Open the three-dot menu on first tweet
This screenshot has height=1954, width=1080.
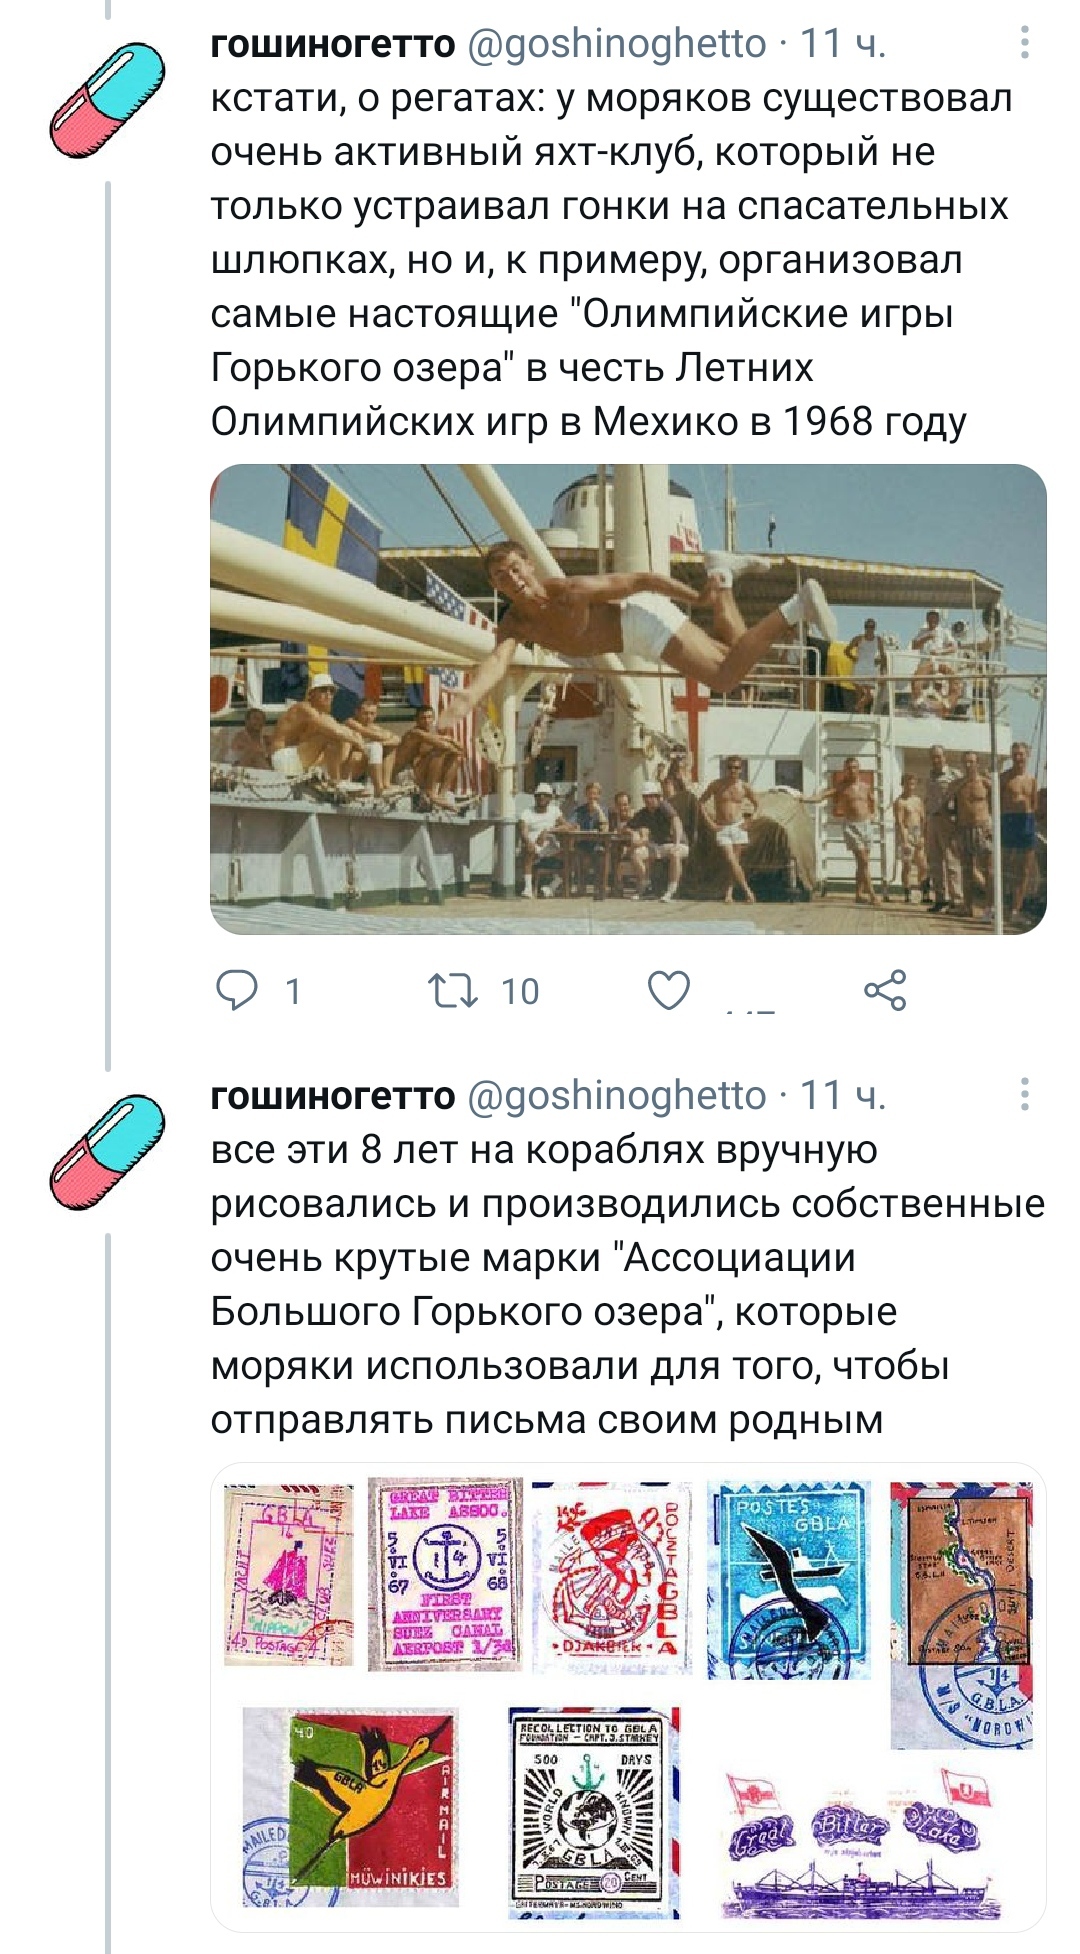pyautogui.click(x=1025, y=43)
